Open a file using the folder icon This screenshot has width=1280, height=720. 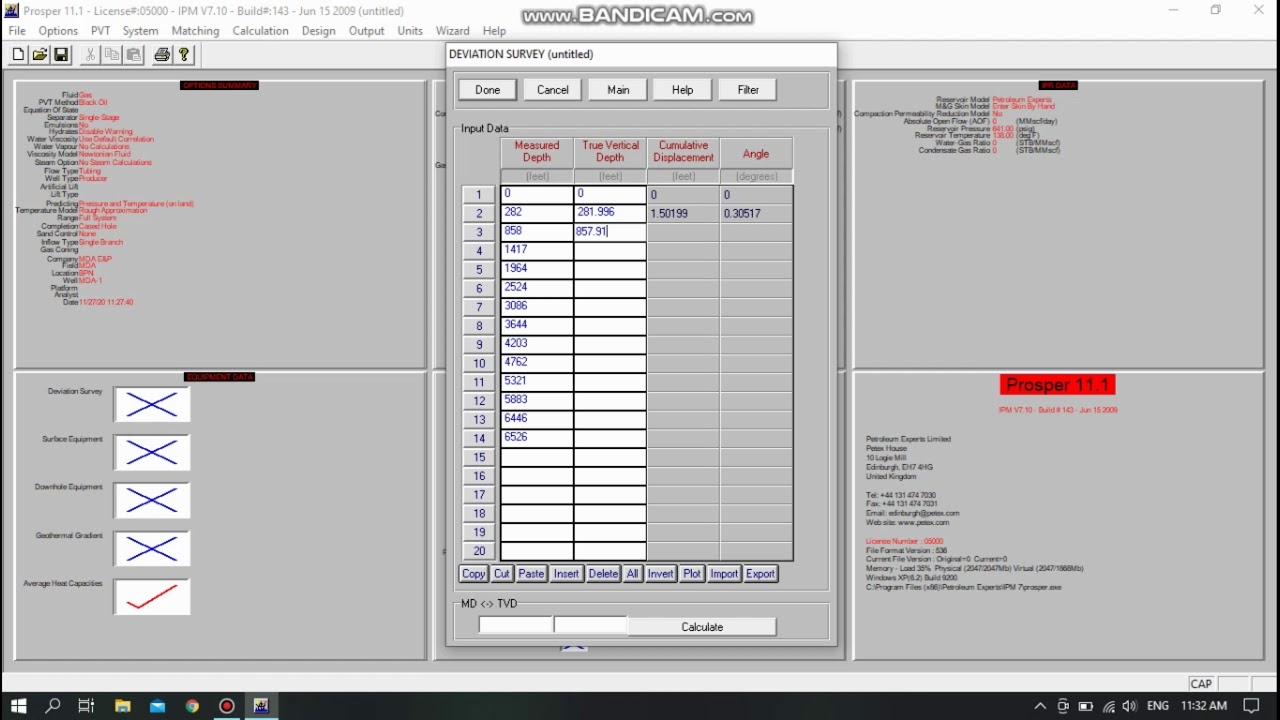click(x=39, y=55)
